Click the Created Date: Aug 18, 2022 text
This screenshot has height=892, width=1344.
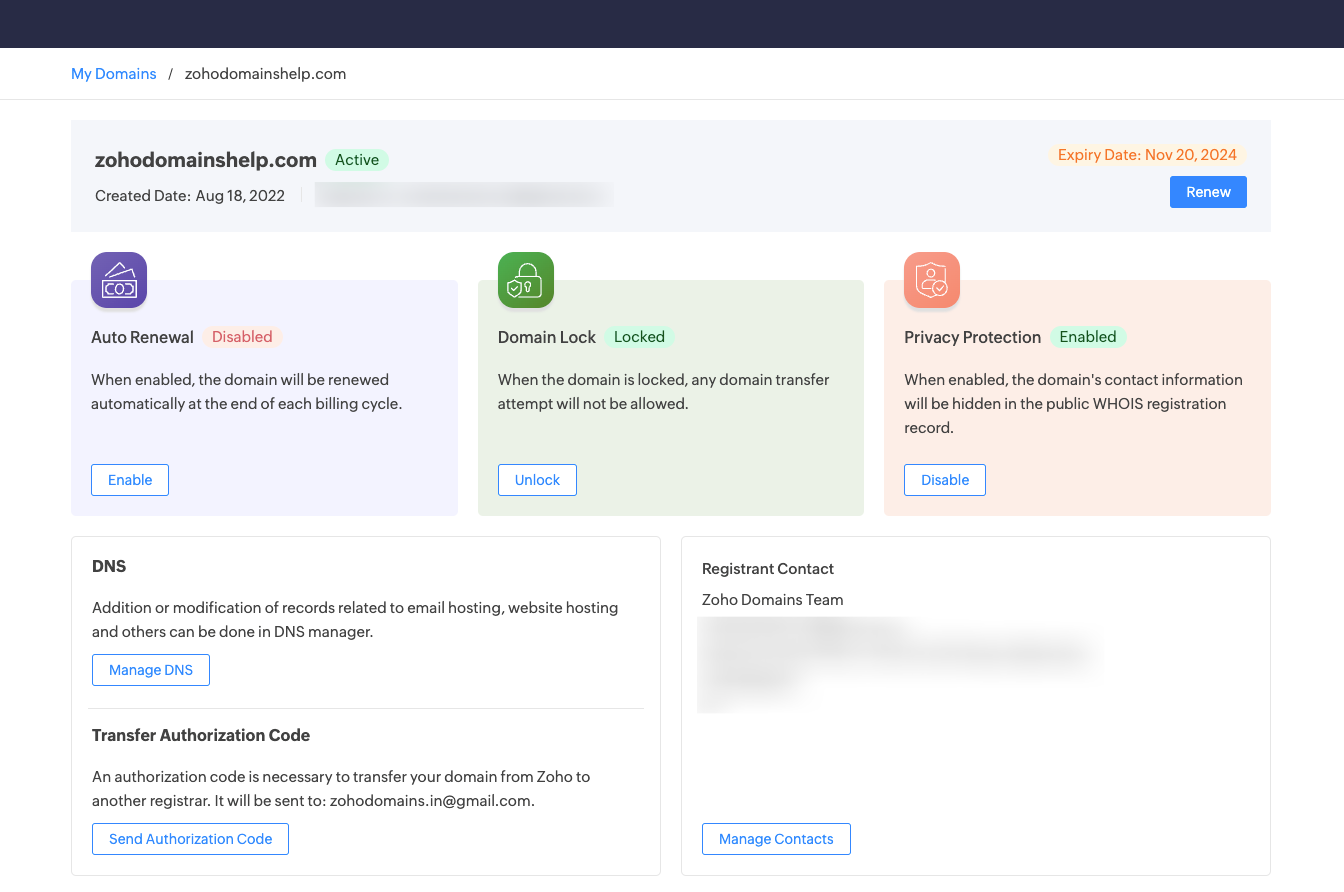pos(190,196)
